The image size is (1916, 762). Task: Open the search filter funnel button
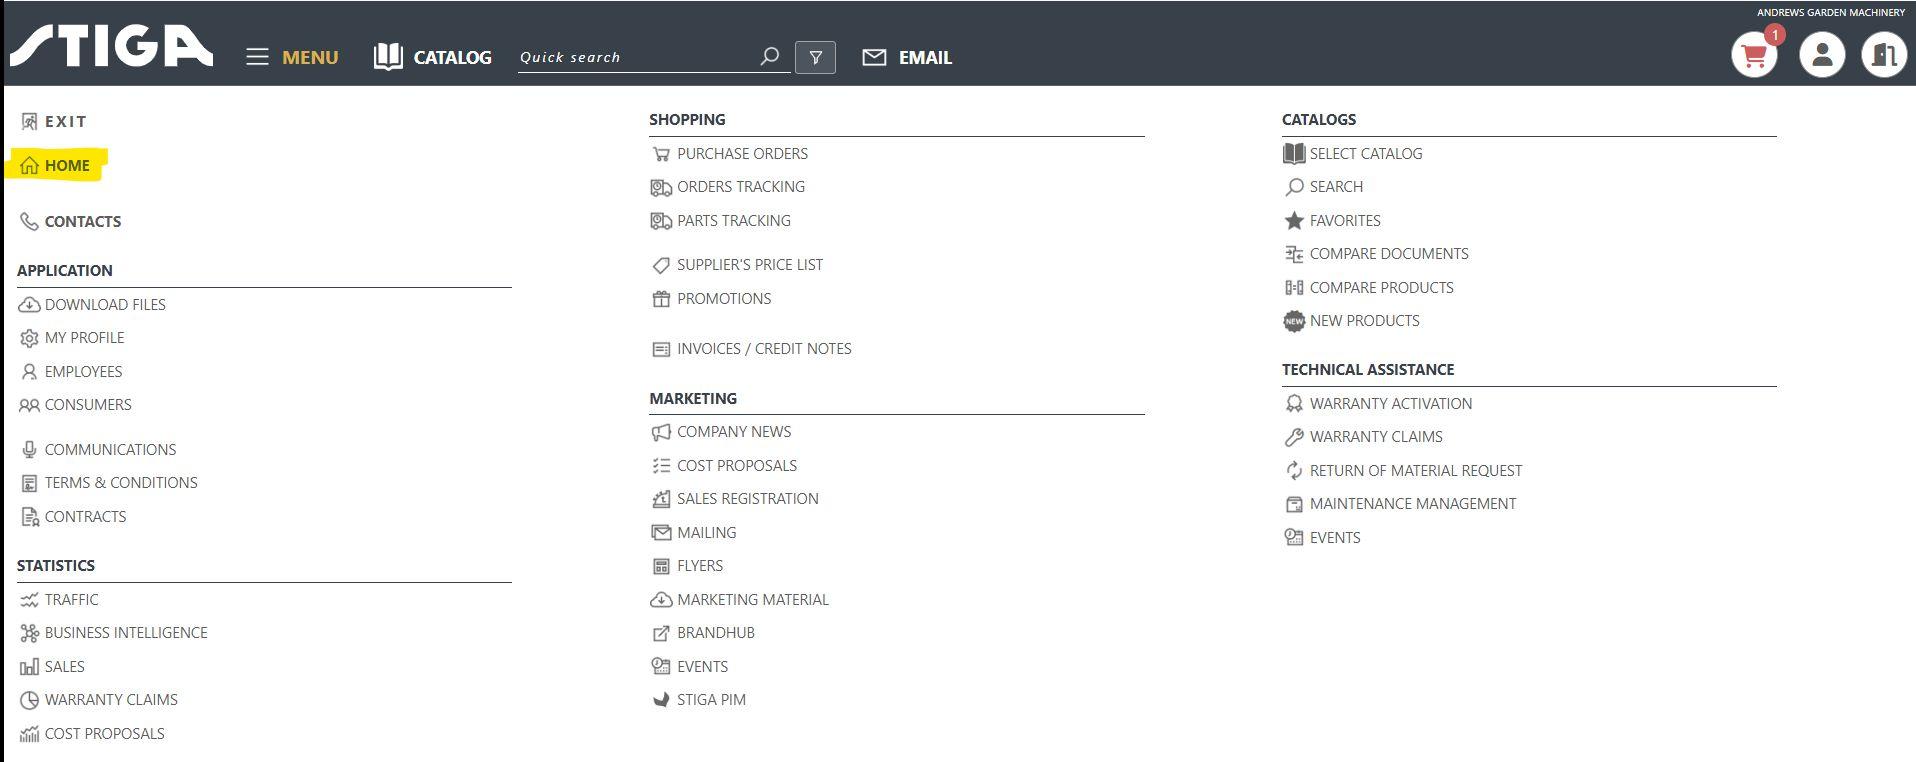815,57
